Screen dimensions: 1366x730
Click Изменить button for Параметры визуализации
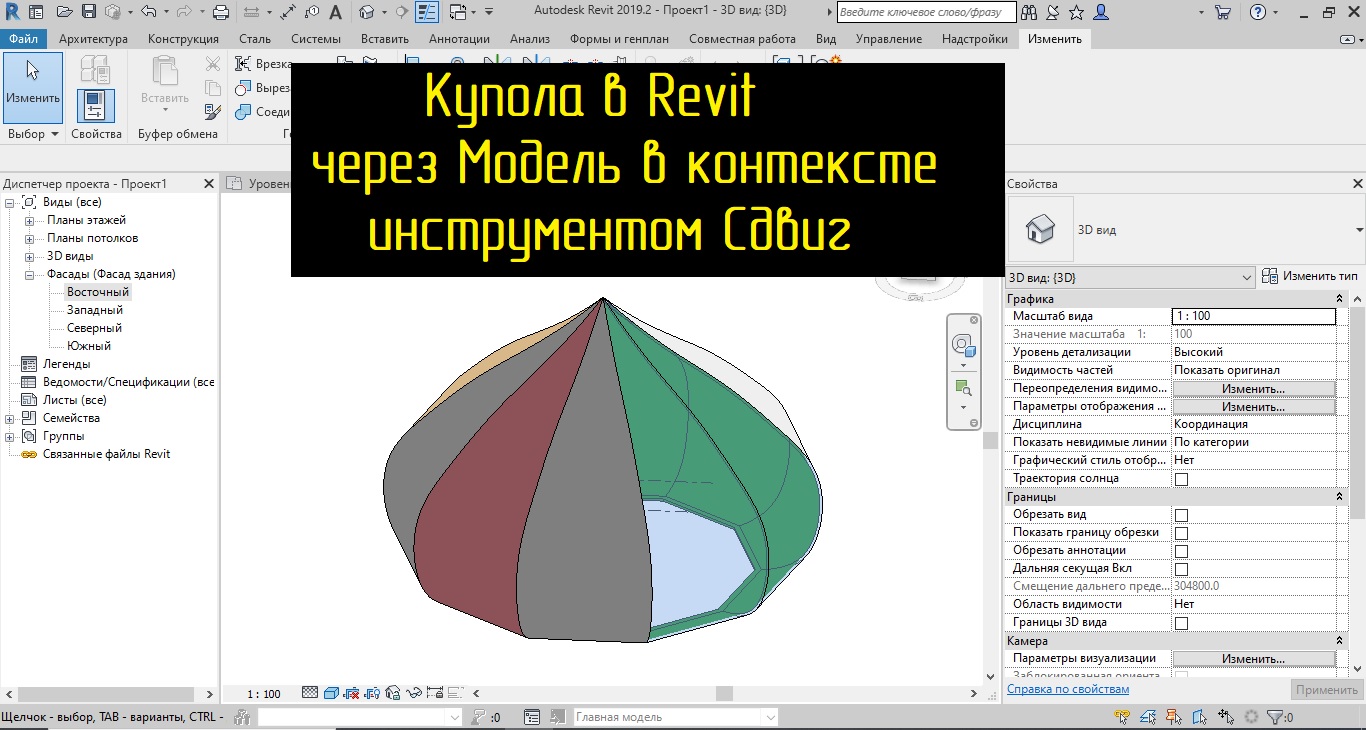coord(1253,659)
